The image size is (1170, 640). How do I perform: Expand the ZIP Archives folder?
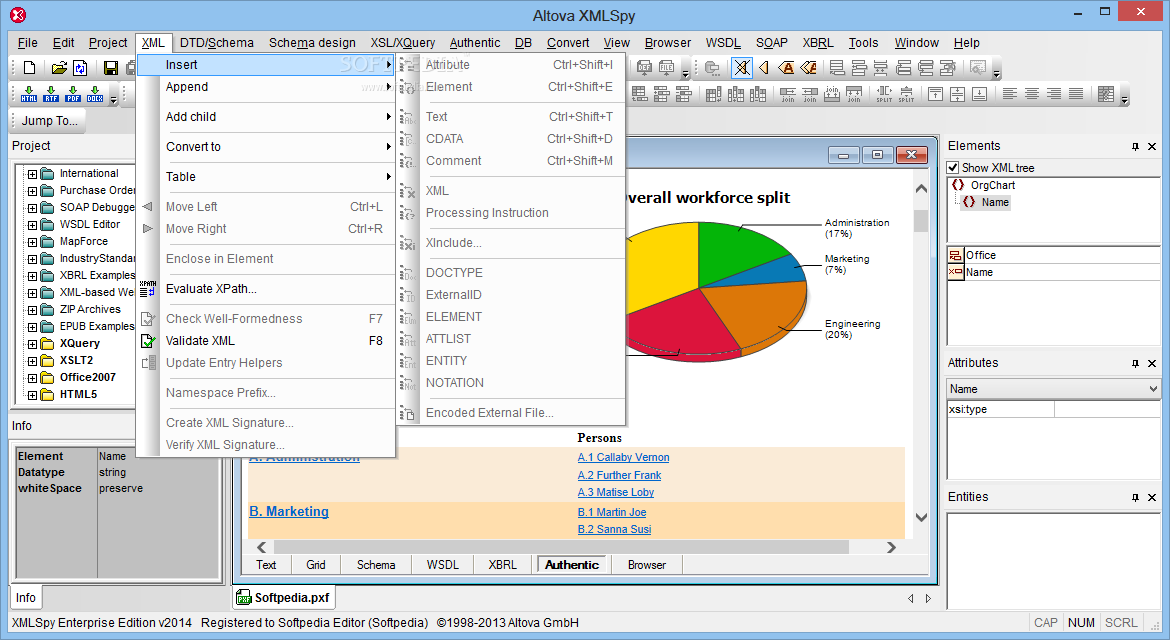tap(32, 310)
